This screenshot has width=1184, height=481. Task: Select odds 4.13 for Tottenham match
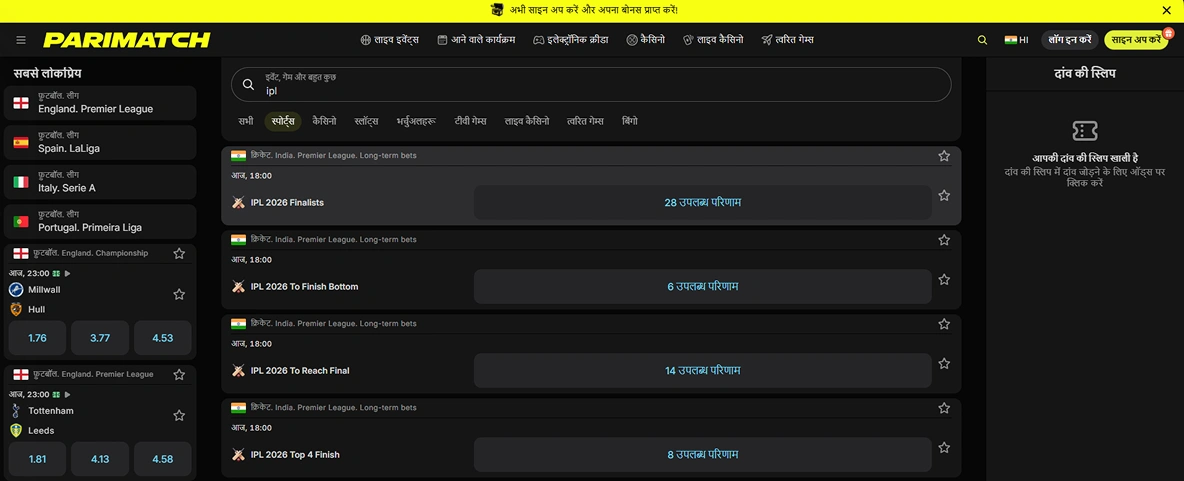[x=100, y=458]
